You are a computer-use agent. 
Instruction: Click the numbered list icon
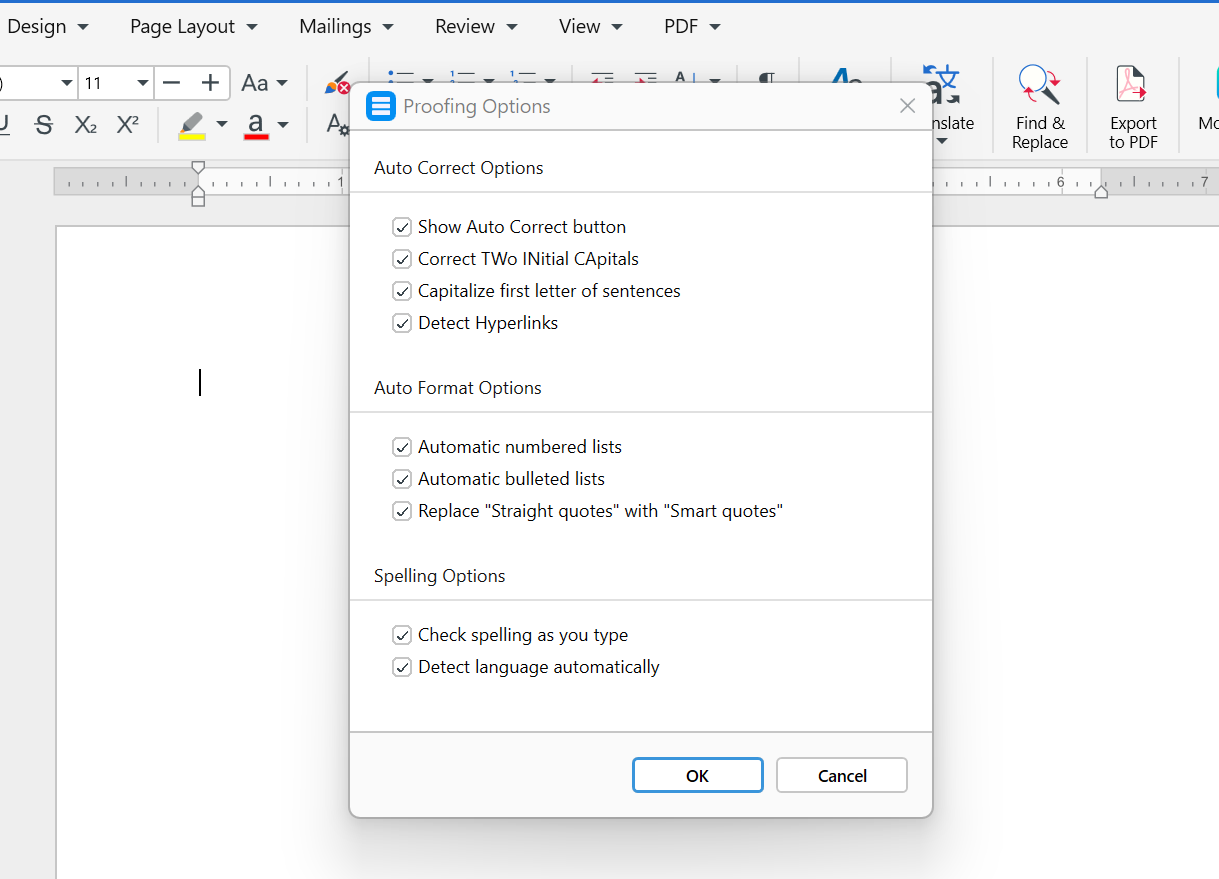(462, 79)
